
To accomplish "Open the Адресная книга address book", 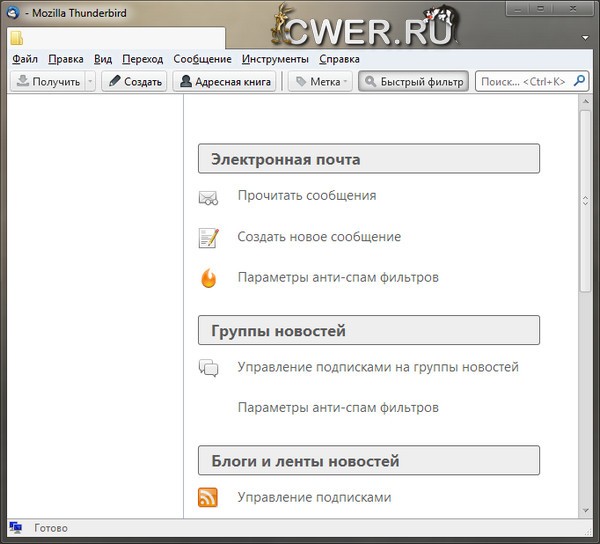I will [x=225, y=82].
